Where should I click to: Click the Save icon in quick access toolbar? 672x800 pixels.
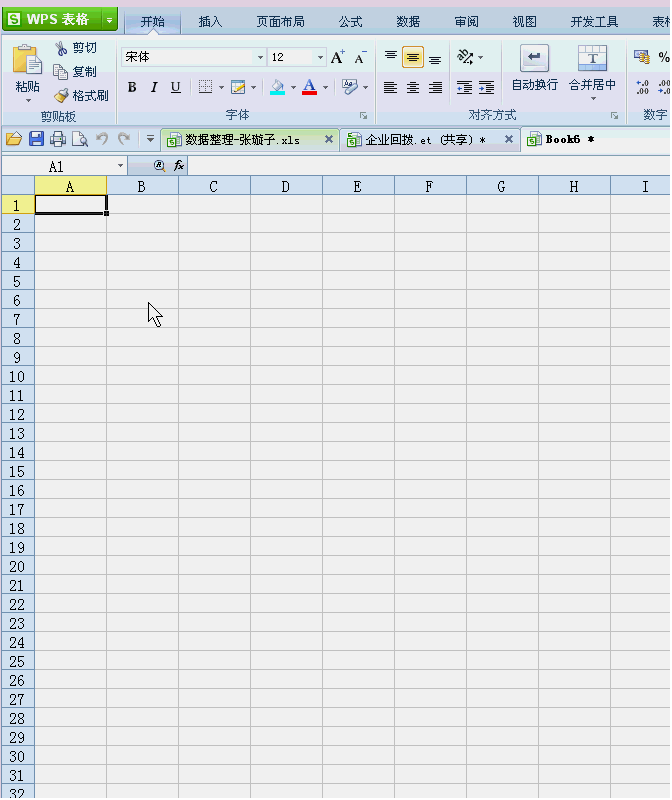click(x=36, y=139)
